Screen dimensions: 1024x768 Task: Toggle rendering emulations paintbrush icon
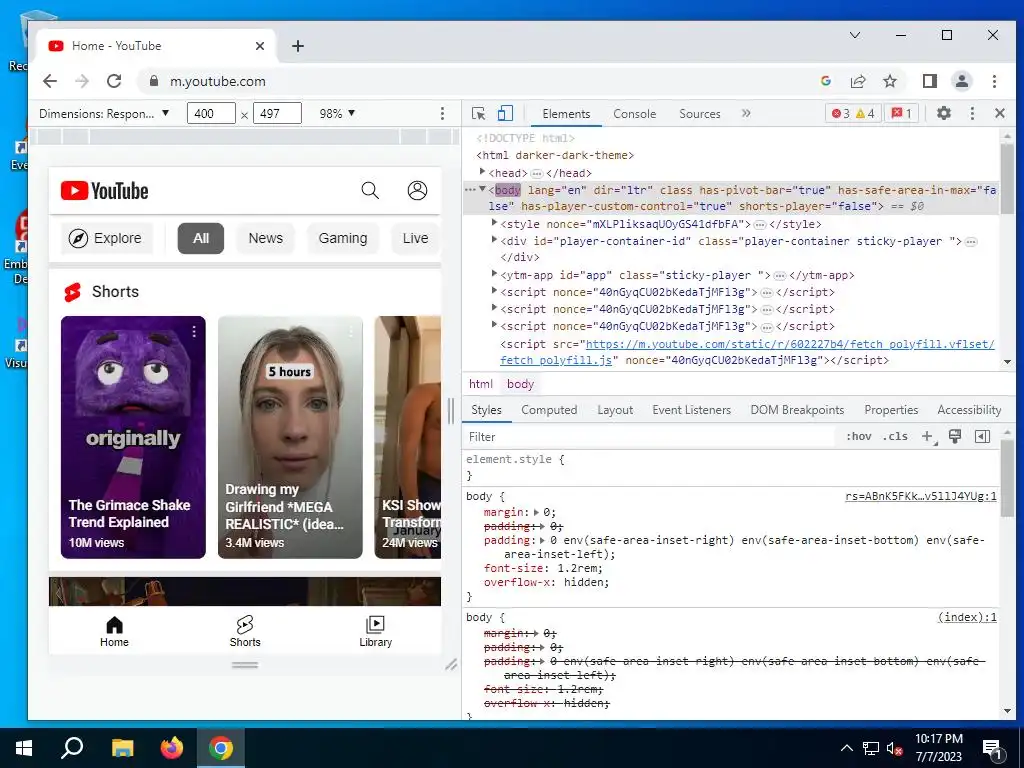955,436
